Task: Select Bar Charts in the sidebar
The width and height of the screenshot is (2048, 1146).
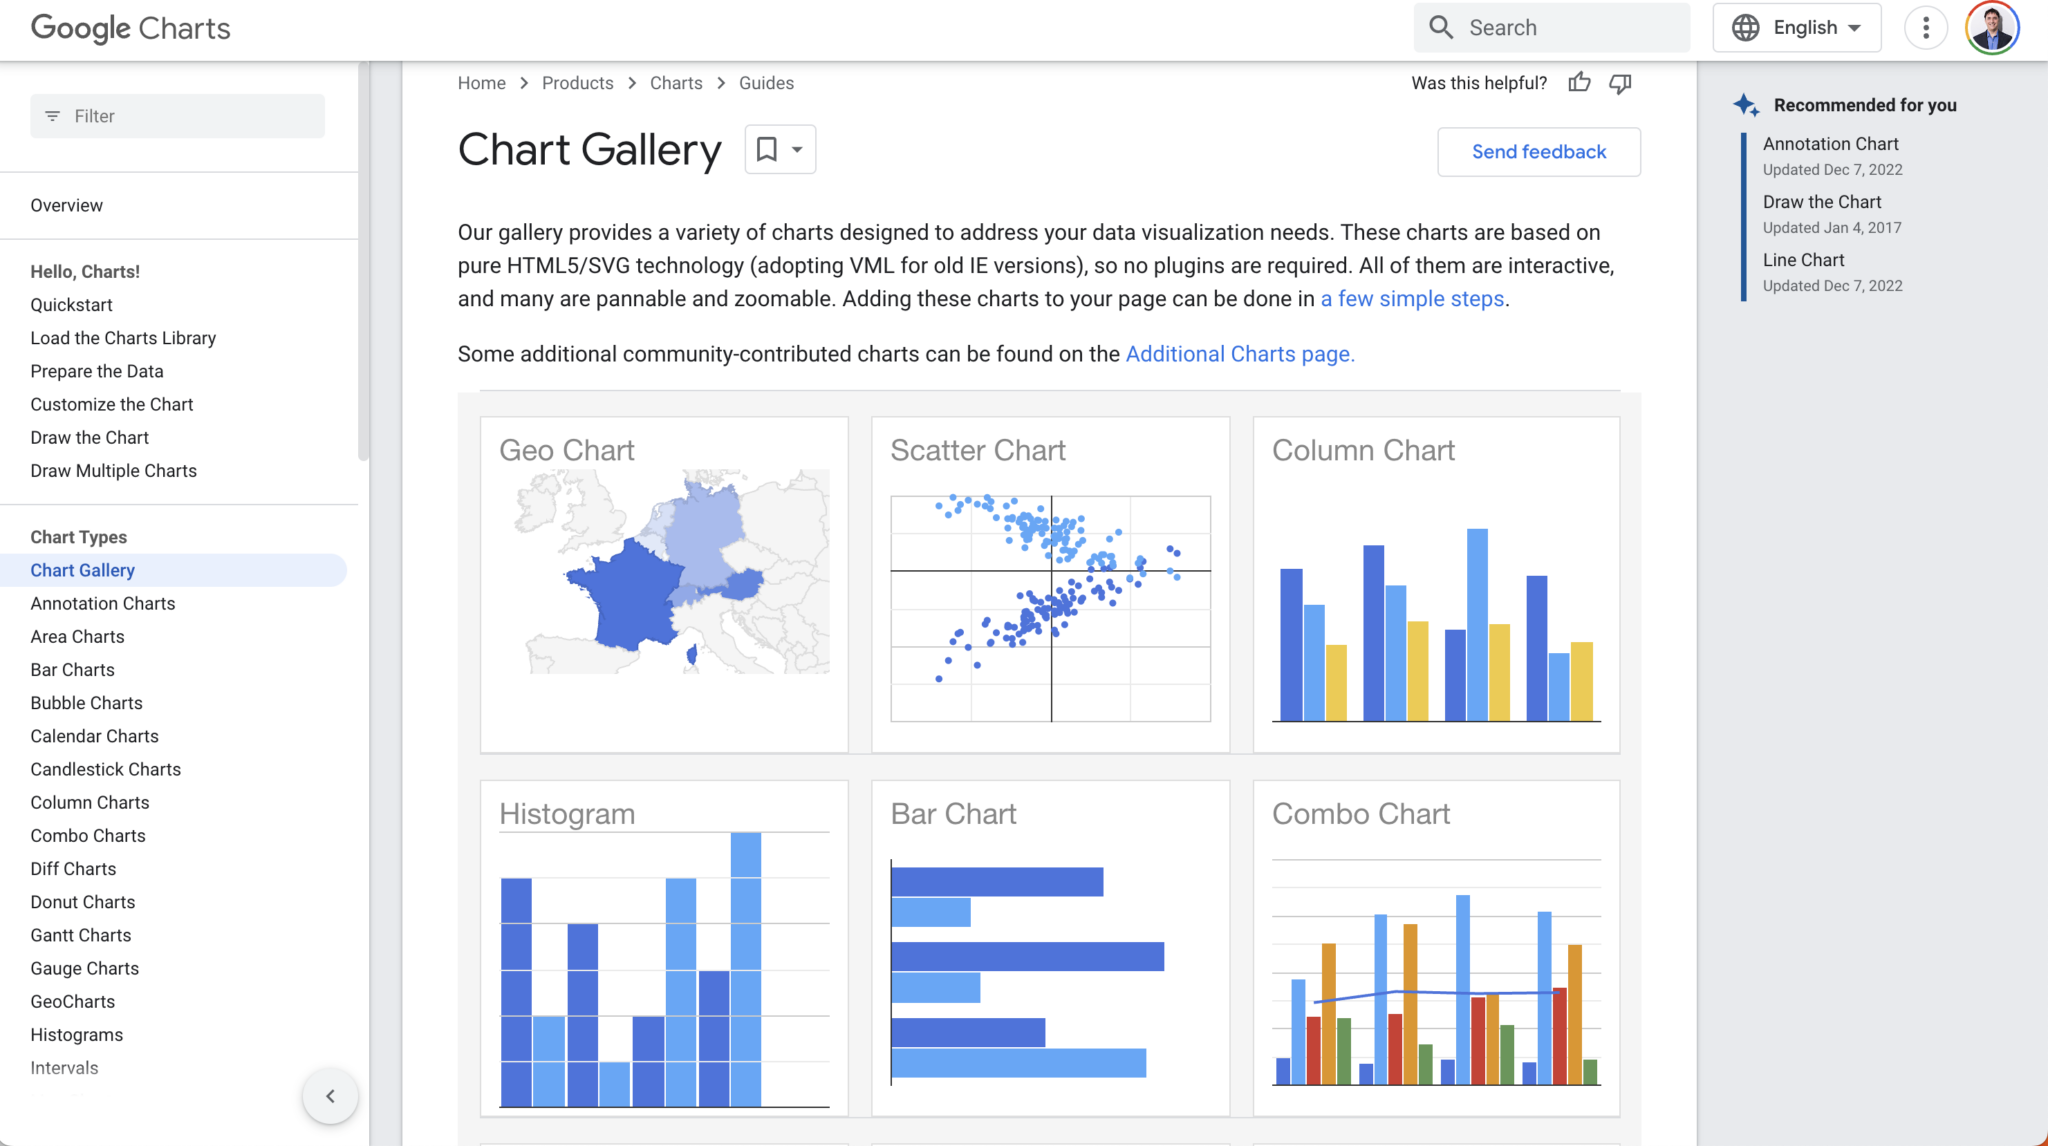Action: [x=72, y=669]
